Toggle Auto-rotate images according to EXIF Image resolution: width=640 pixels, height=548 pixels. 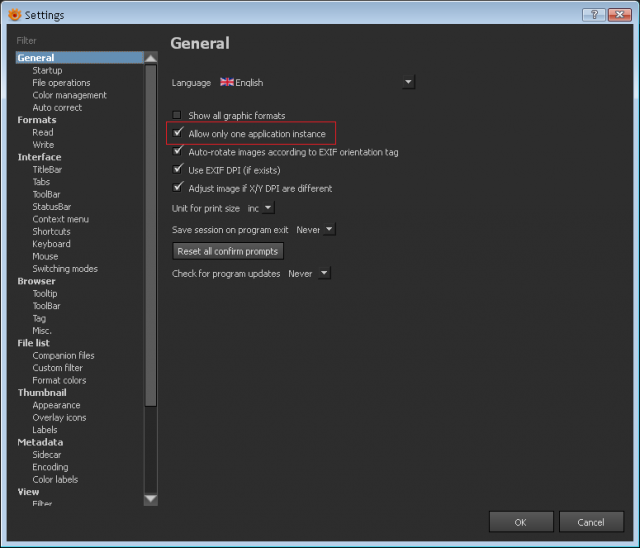click(177, 151)
